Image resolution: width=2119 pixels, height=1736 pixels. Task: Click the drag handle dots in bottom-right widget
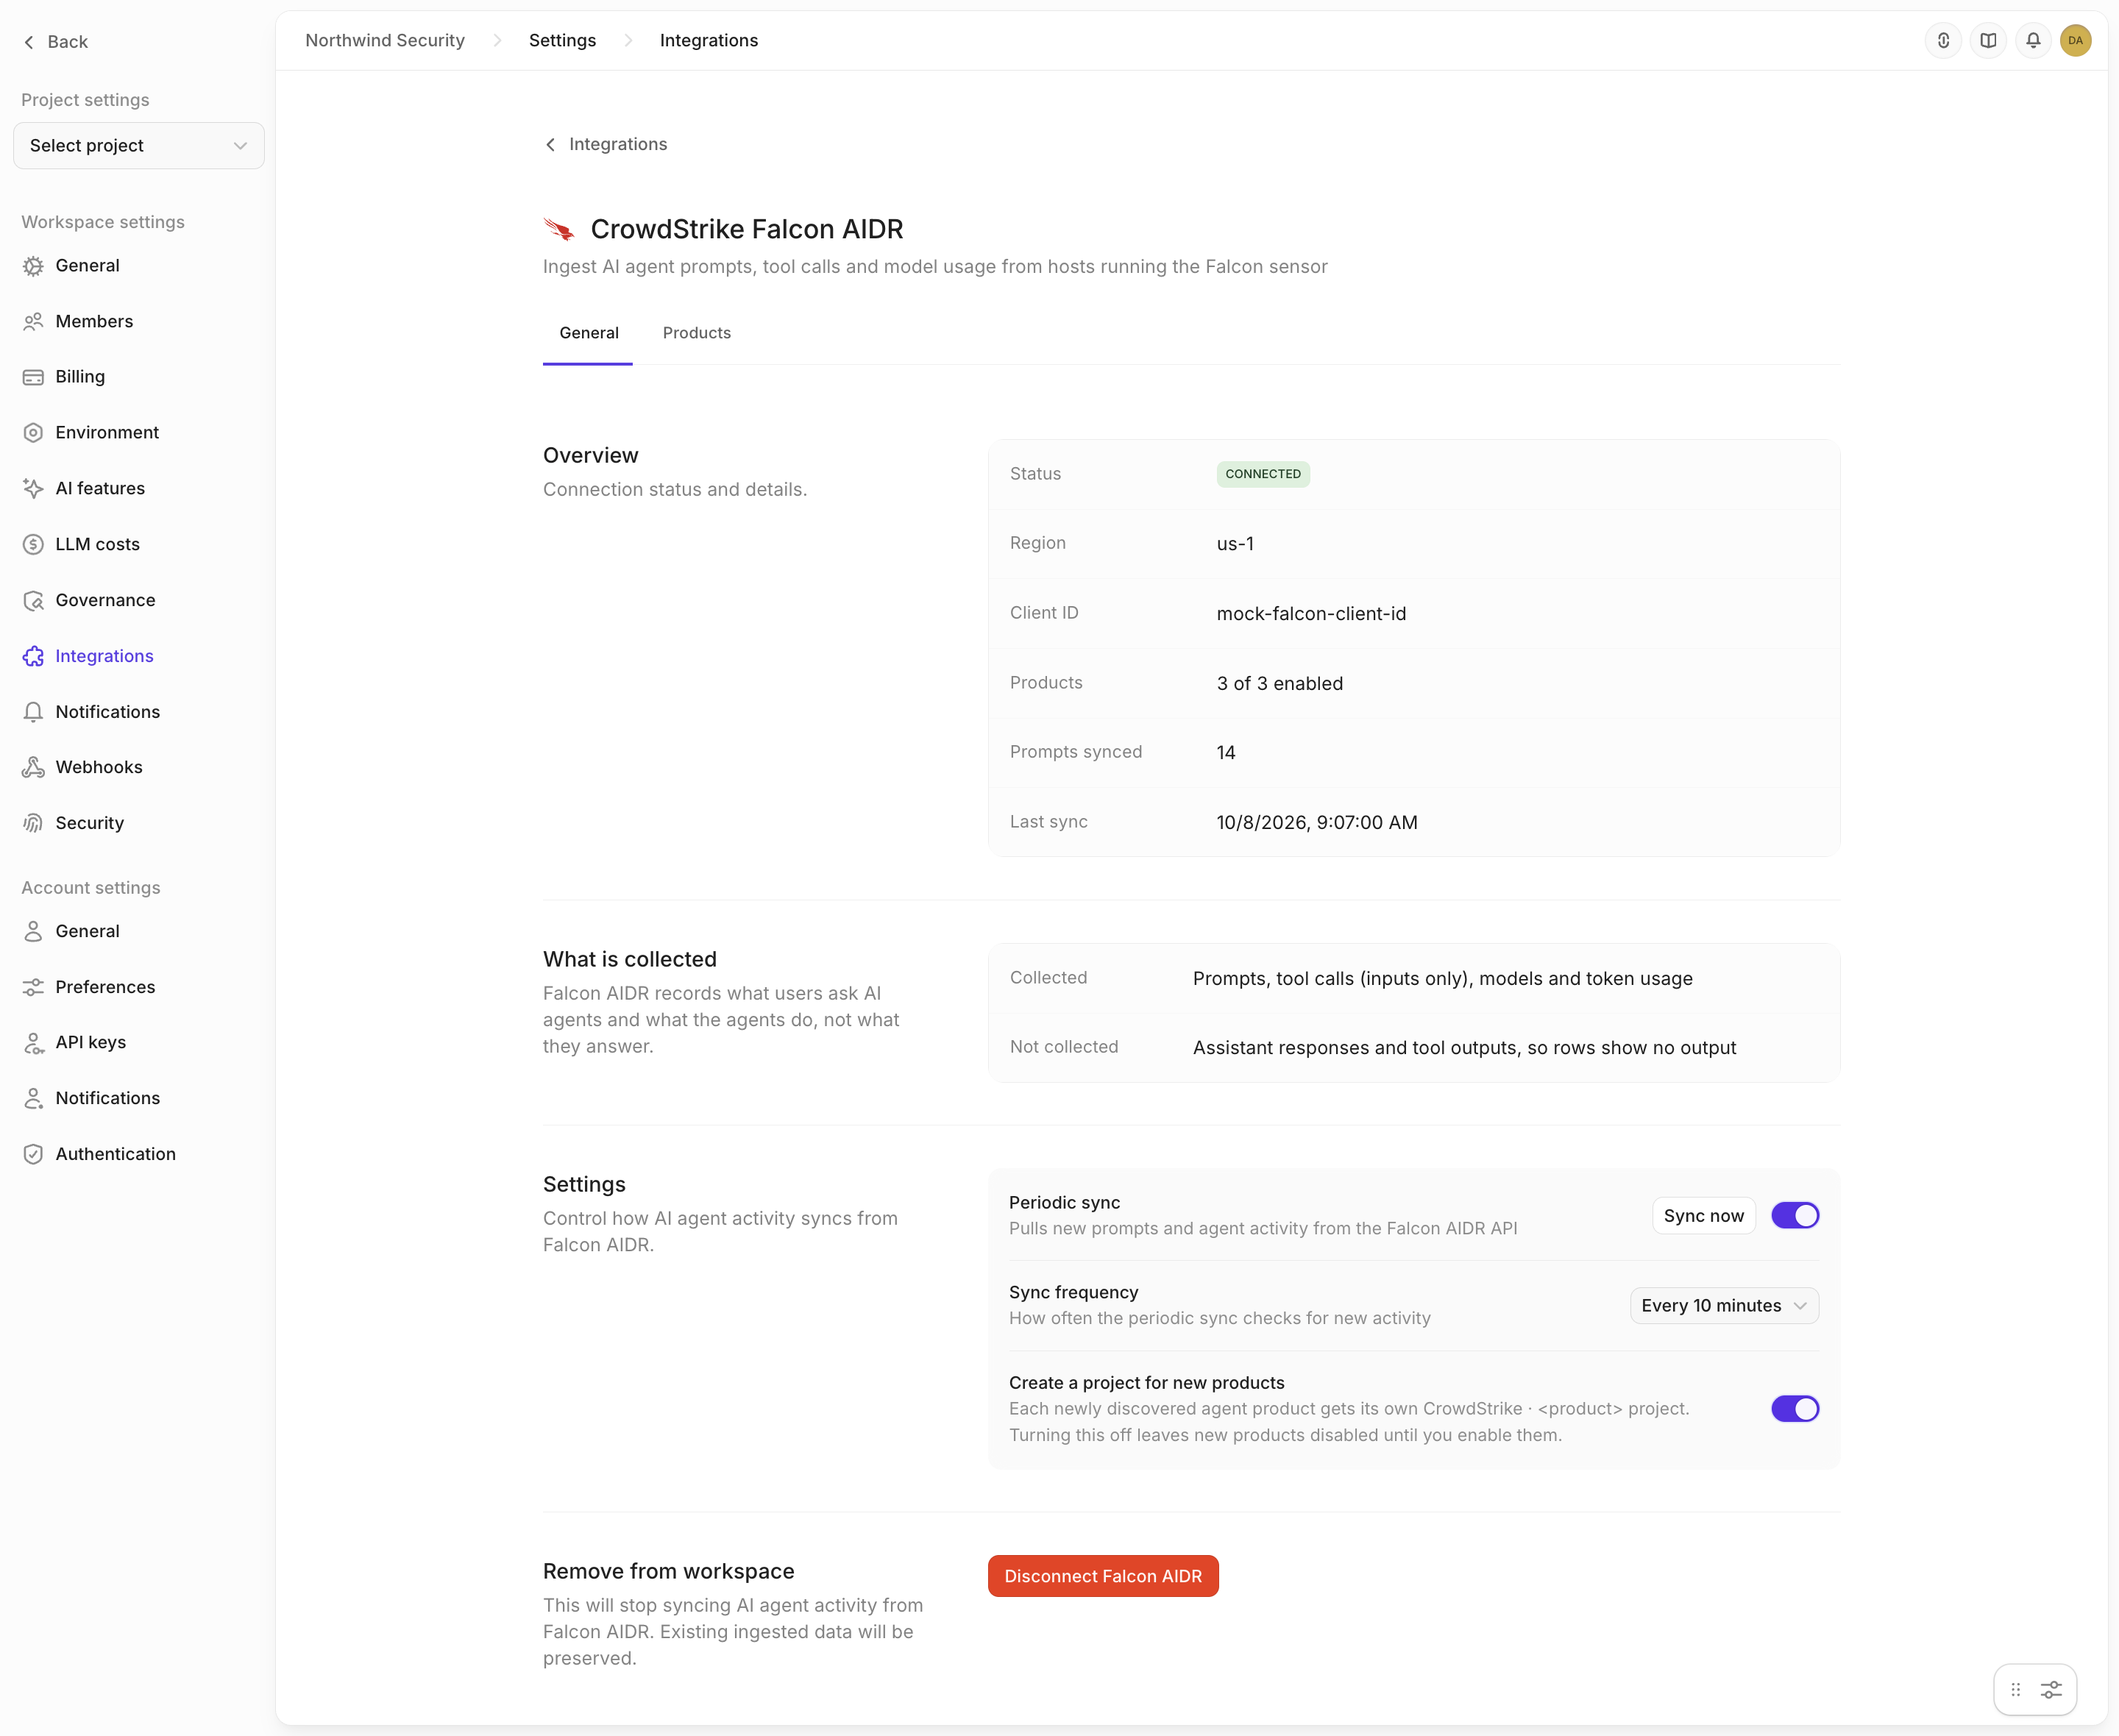2016,1690
